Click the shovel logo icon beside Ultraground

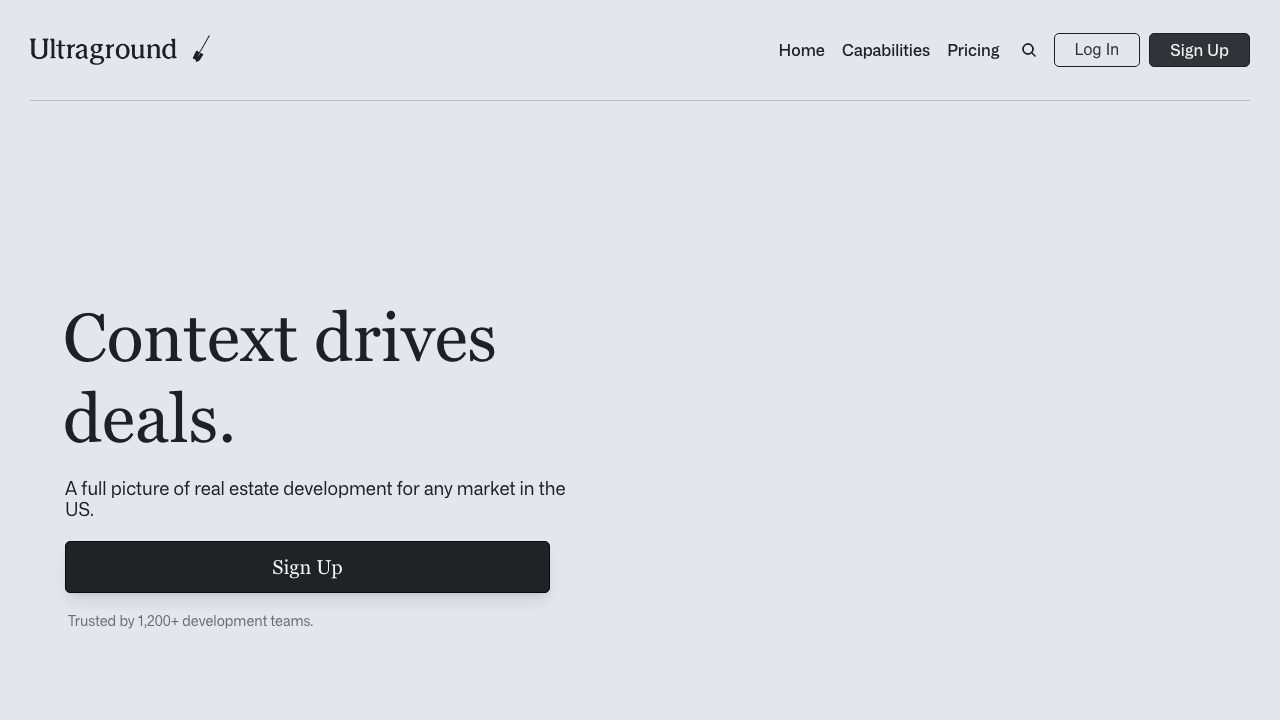coord(201,49)
